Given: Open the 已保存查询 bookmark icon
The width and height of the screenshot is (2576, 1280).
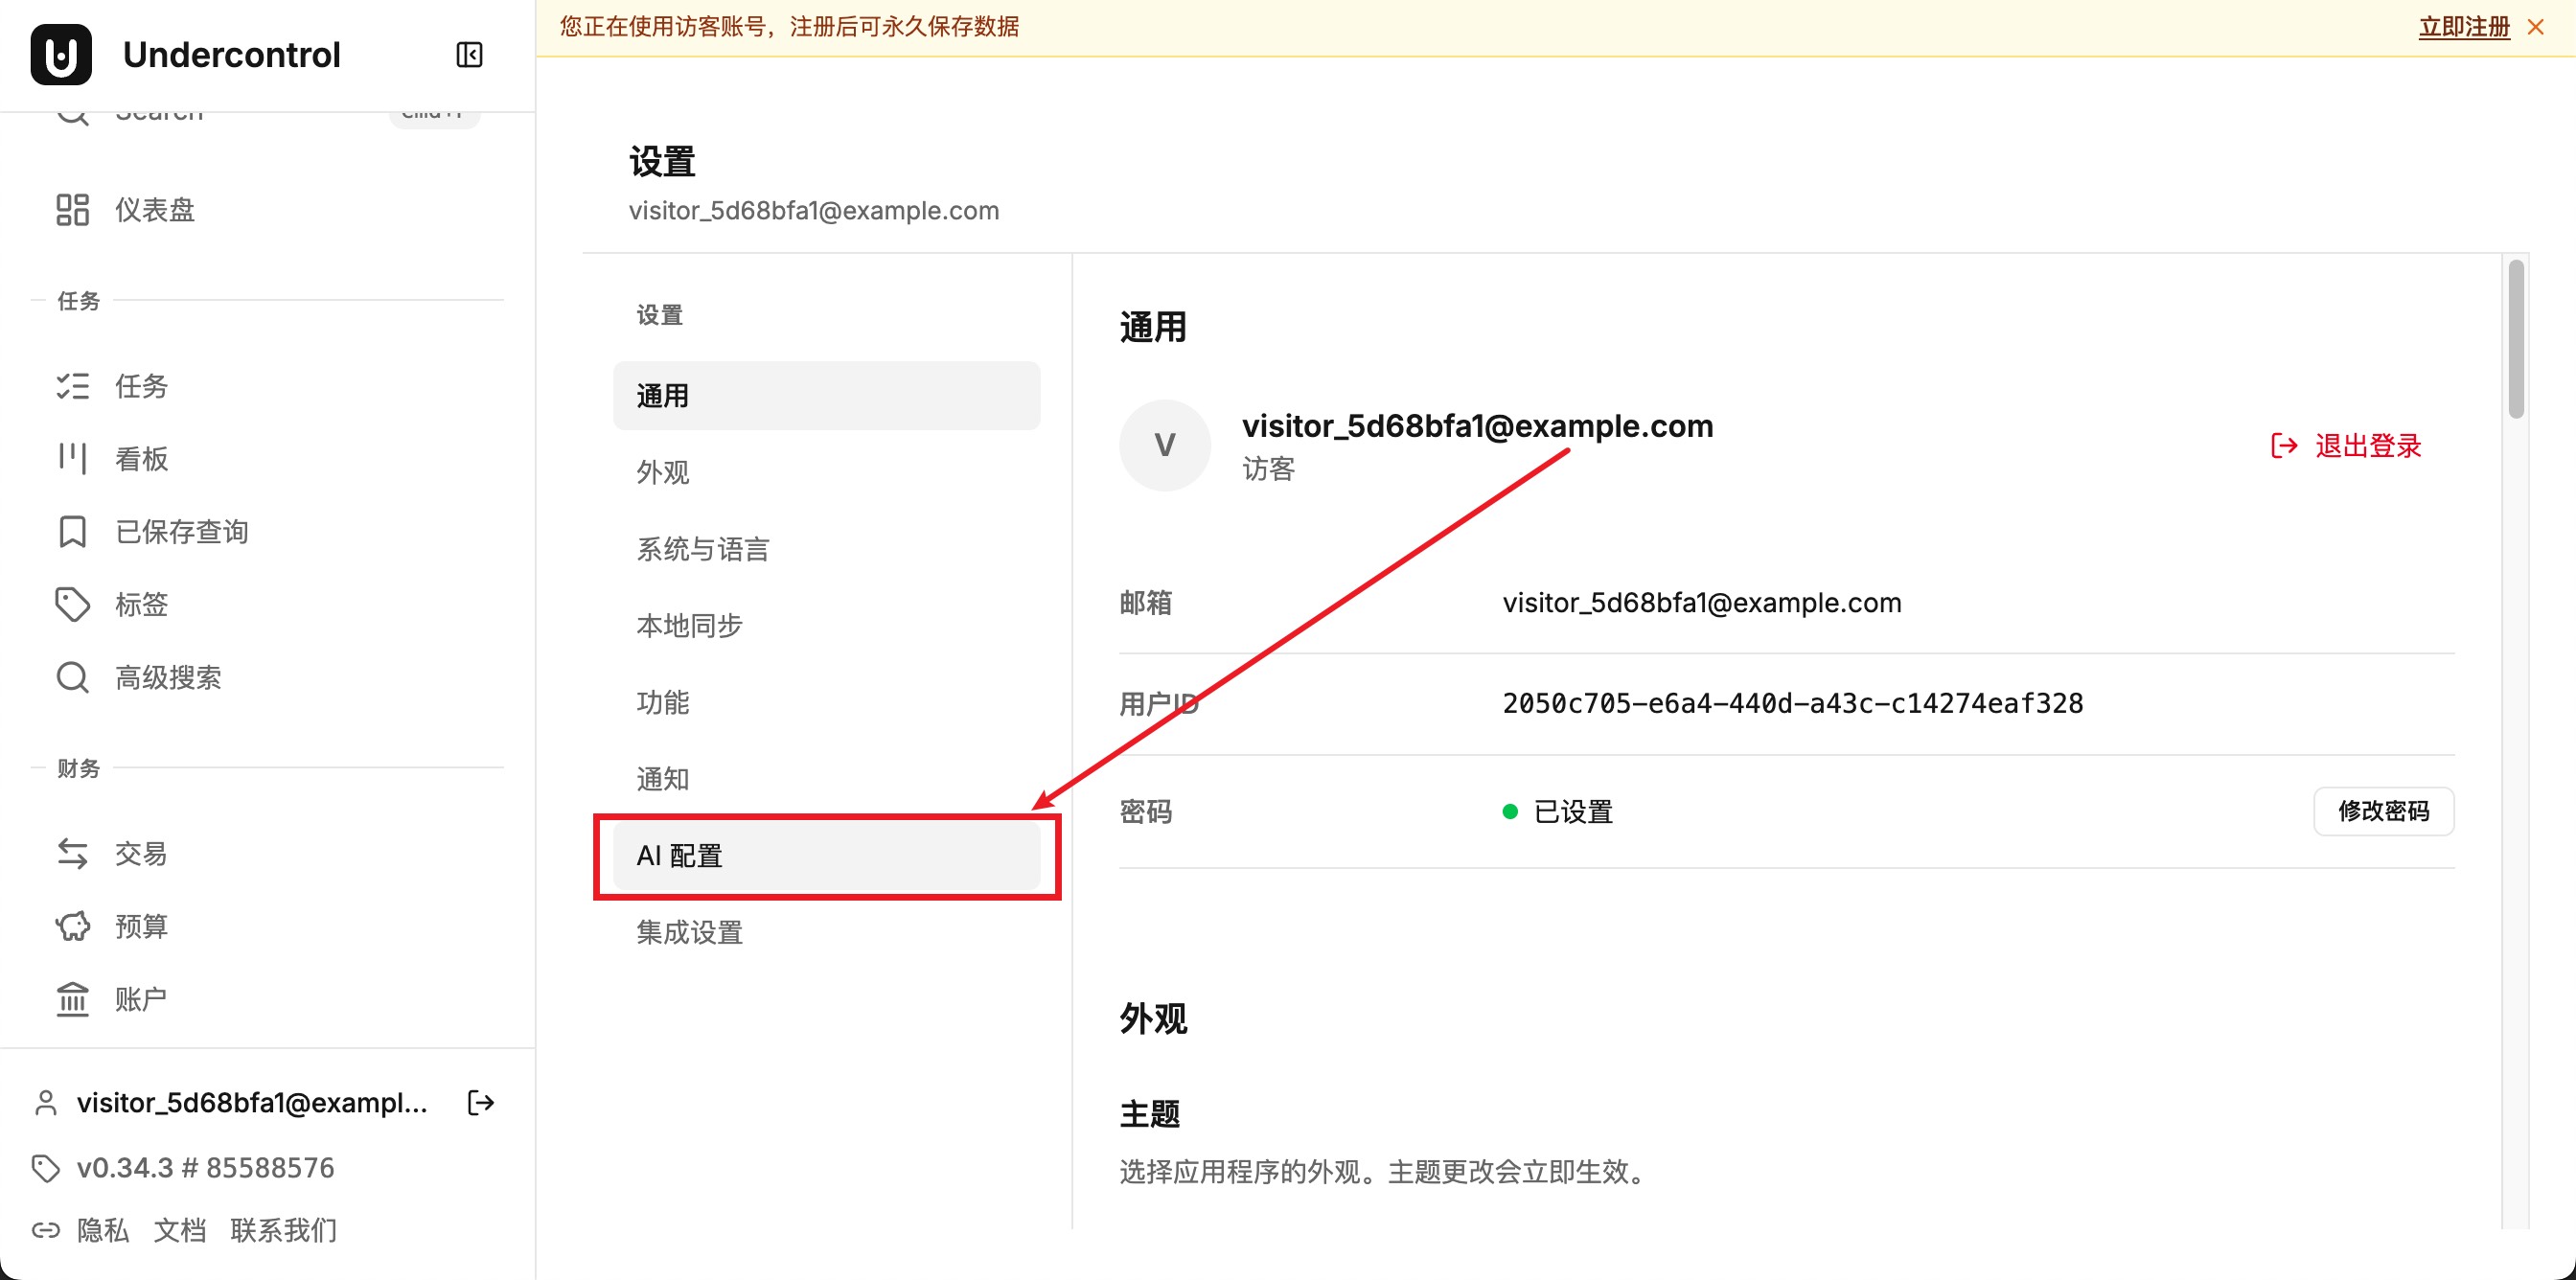Looking at the screenshot, I should (72, 532).
